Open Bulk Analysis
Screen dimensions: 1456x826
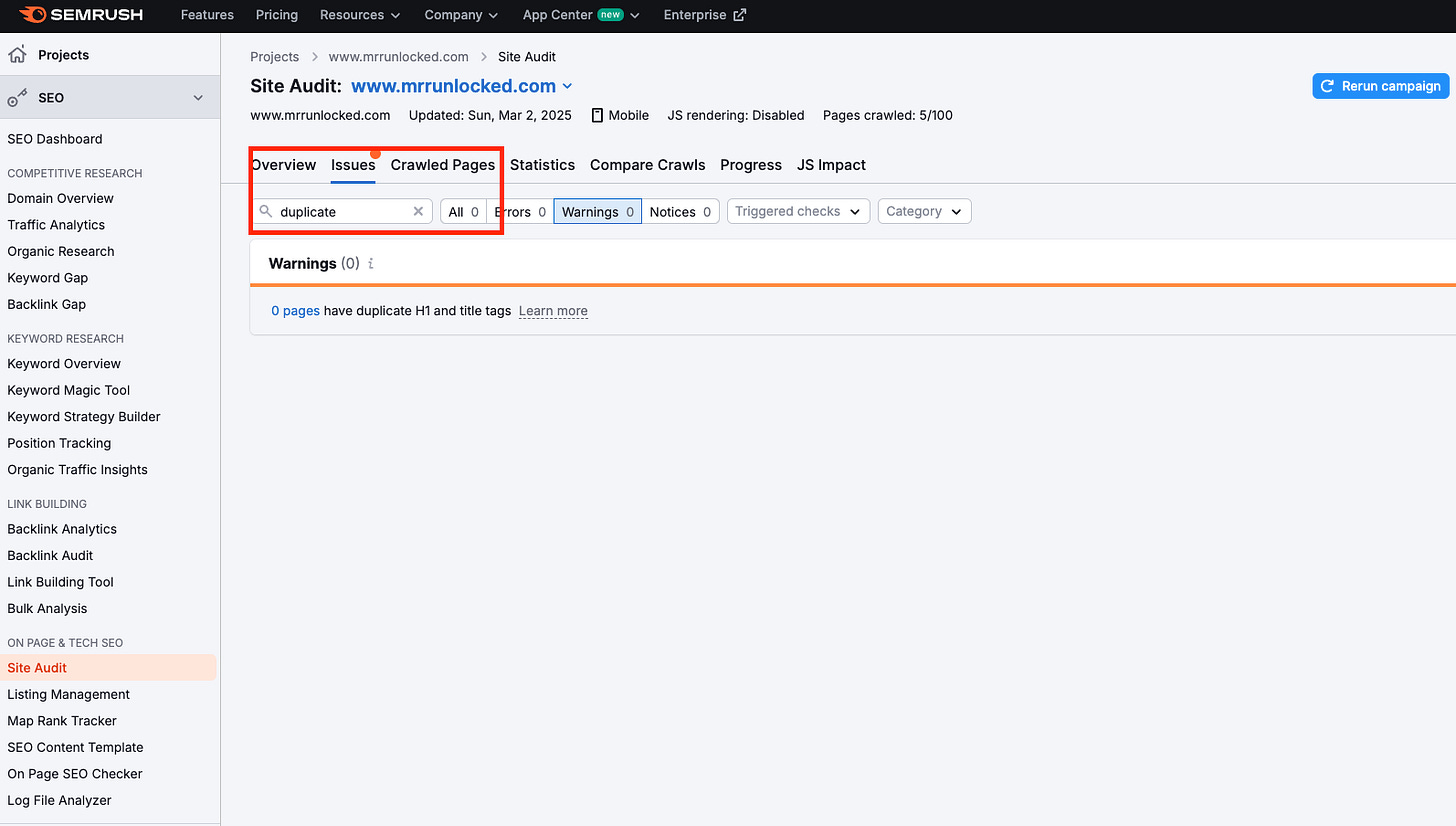(47, 609)
